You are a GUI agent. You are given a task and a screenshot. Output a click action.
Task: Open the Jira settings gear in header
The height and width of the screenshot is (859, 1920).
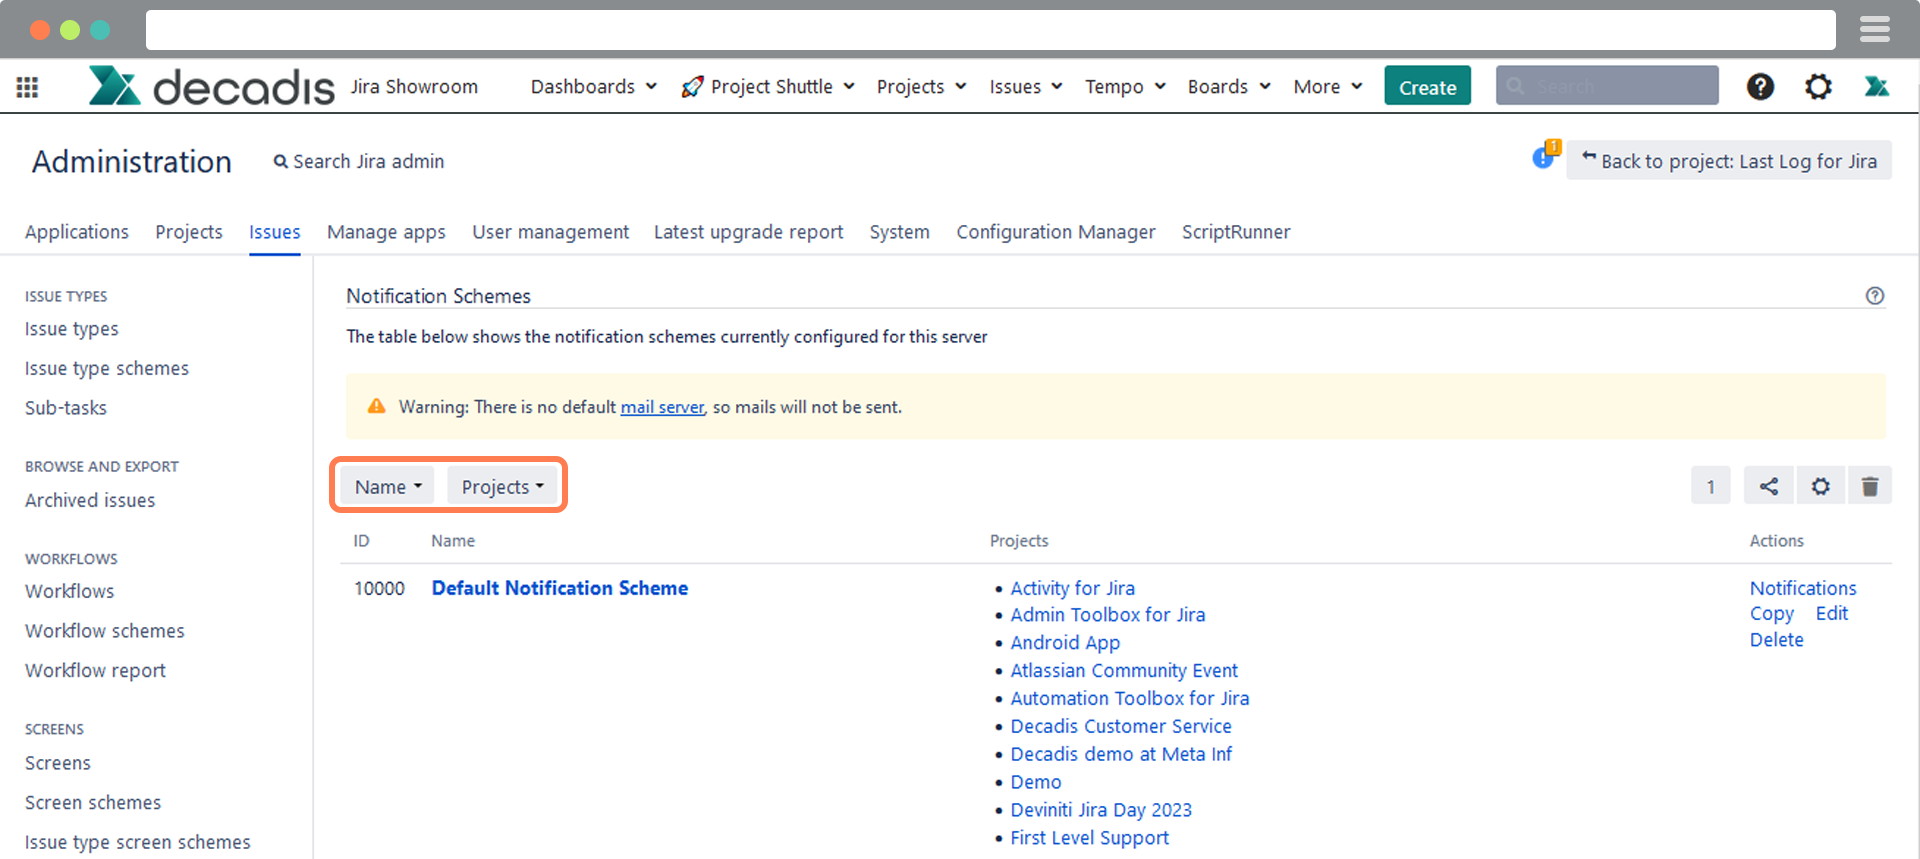pyautogui.click(x=1818, y=87)
